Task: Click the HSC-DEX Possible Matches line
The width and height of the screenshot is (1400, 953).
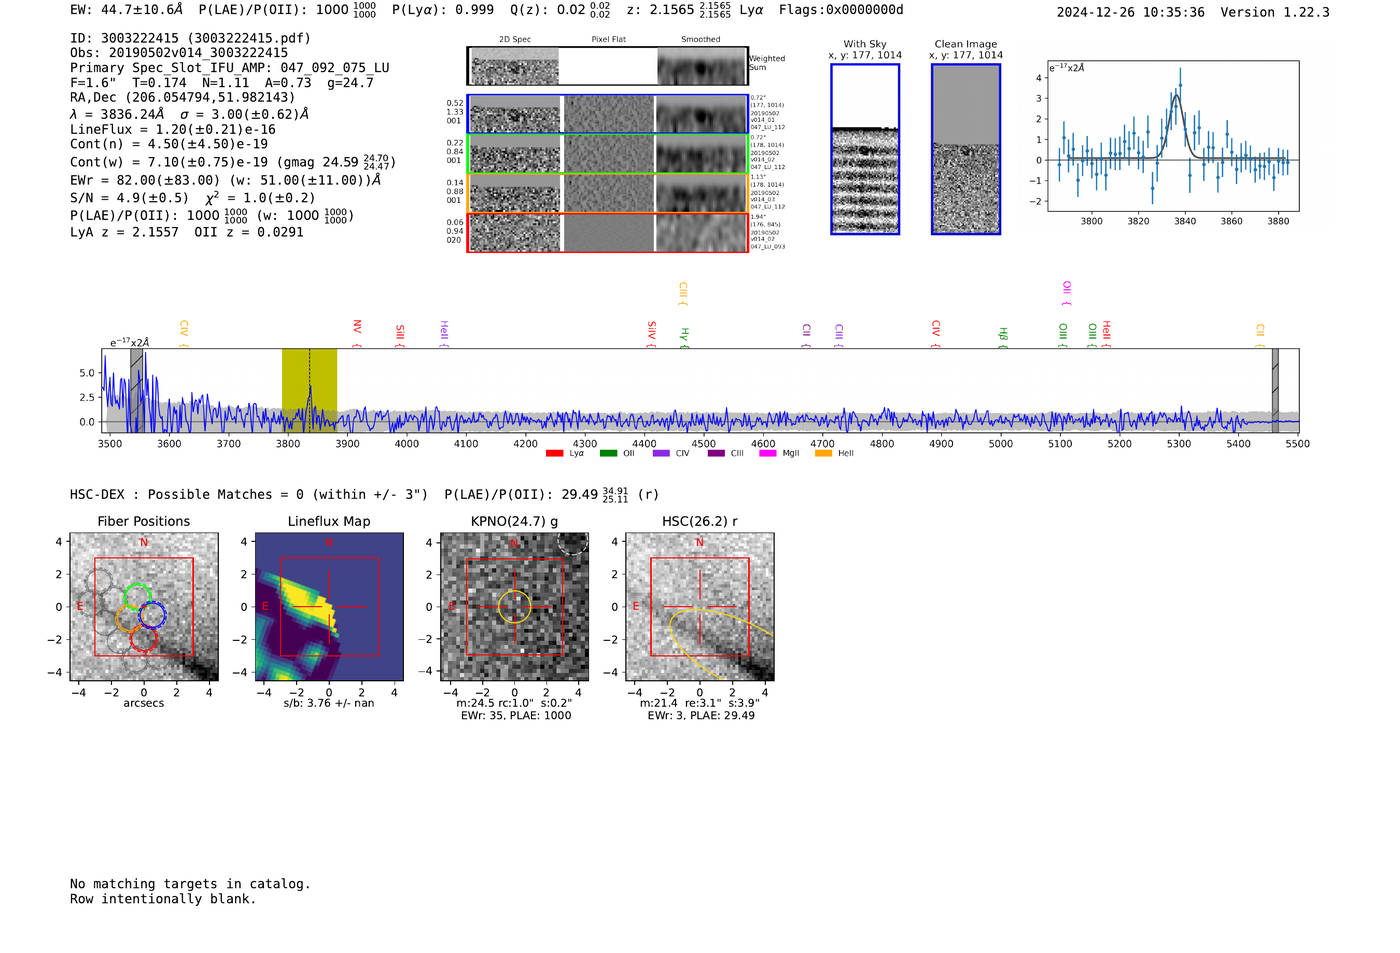Action: click(365, 494)
